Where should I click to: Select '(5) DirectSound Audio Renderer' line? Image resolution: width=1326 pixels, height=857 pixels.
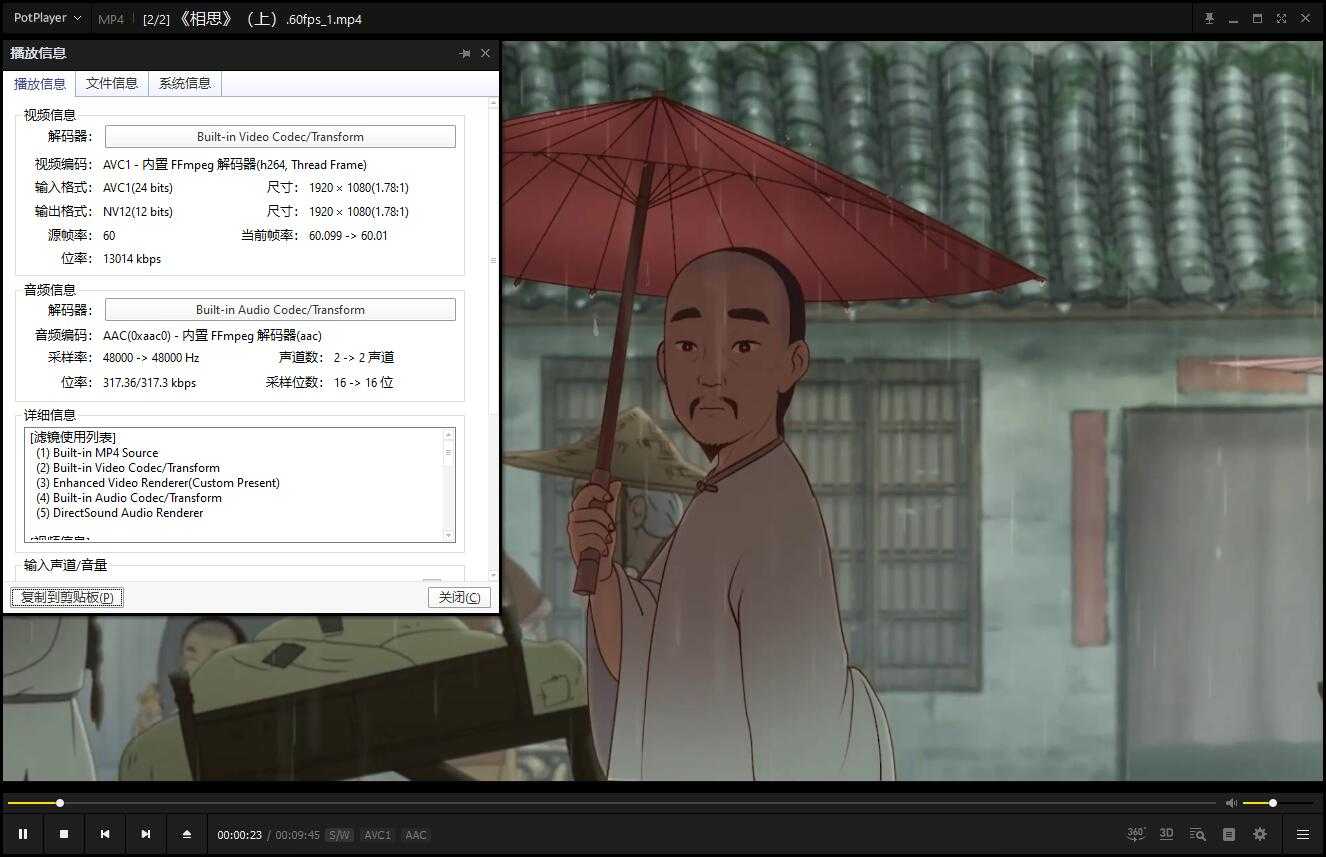coord(120,513)
